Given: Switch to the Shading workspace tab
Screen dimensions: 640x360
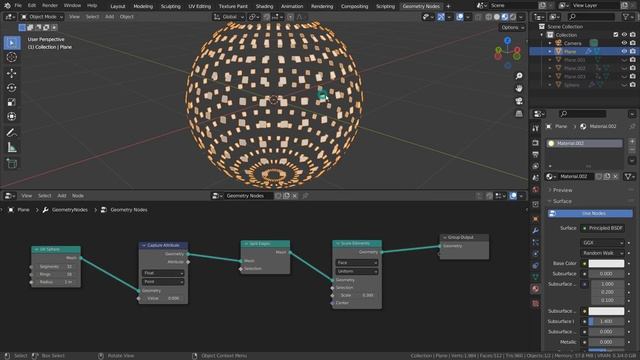Looking at the screenshot, I should 264,6.
